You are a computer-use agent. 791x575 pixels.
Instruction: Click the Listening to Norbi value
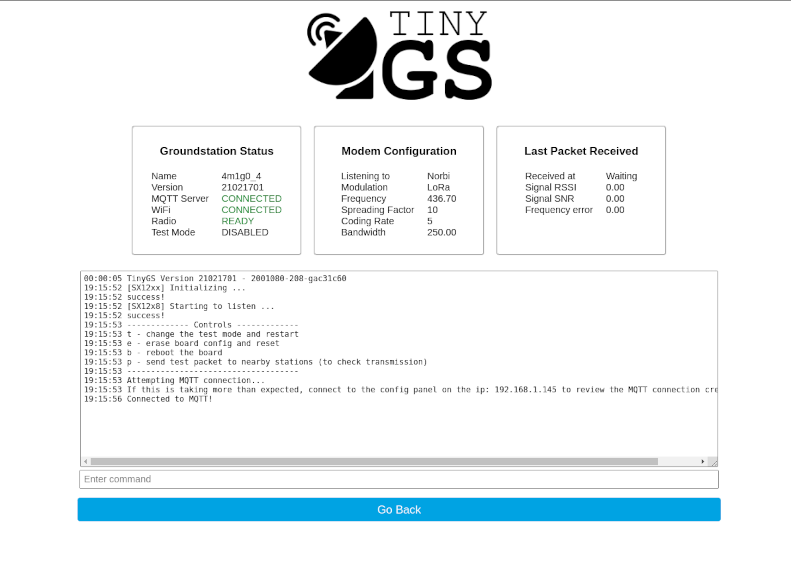438,176
